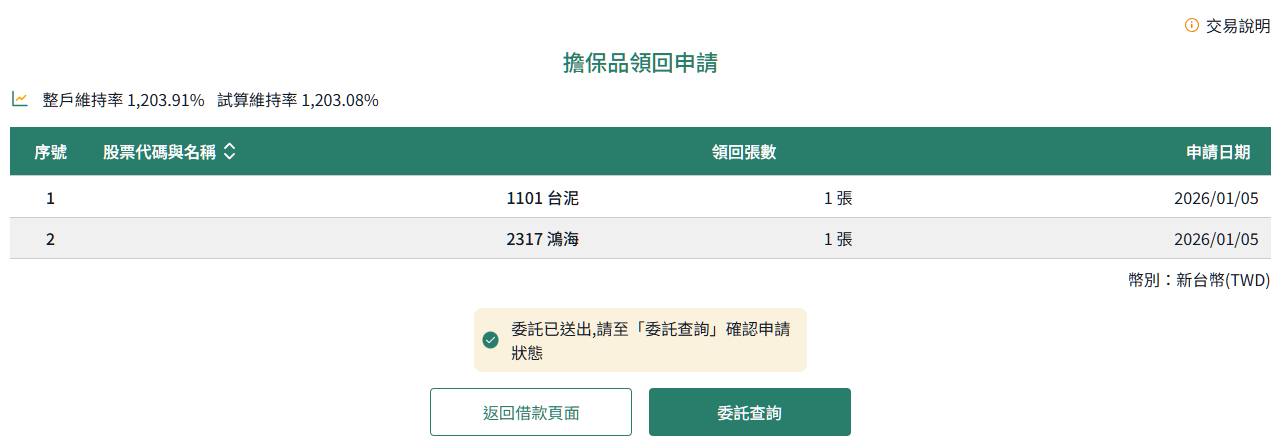
Task: Click the 台泥 row's 2026/01/05 date
Action: coord(1216,198)
